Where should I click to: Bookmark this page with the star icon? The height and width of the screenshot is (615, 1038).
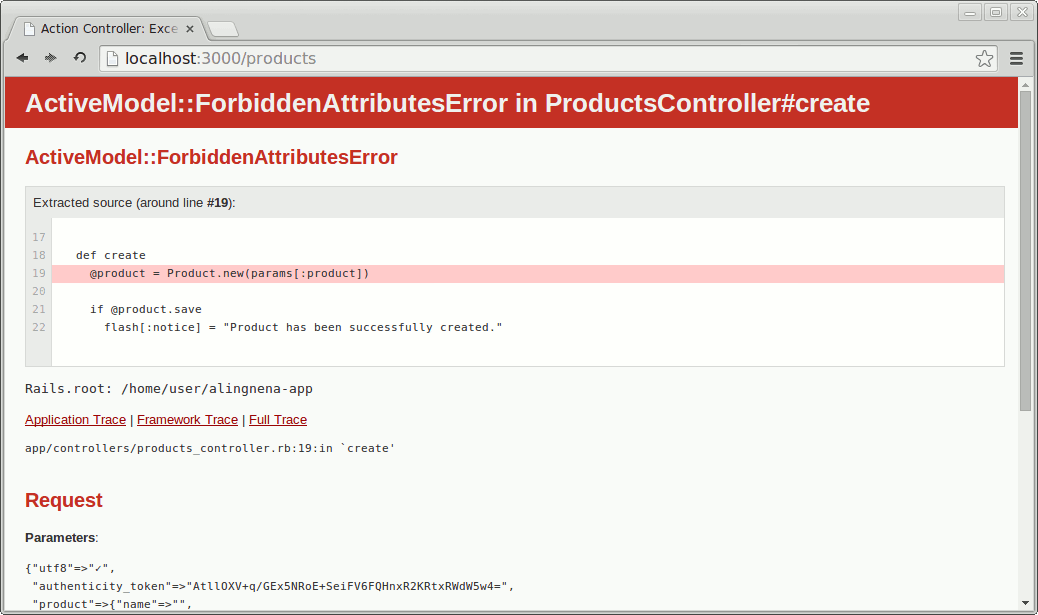[985, 58]
